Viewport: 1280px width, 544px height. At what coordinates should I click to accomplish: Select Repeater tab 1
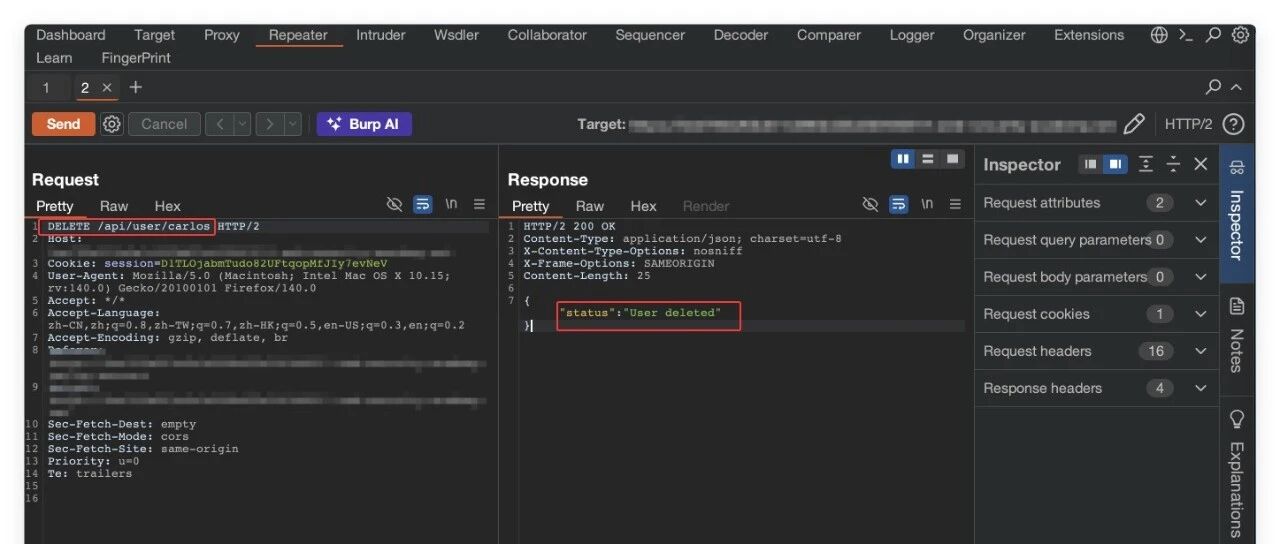[46, 88]
